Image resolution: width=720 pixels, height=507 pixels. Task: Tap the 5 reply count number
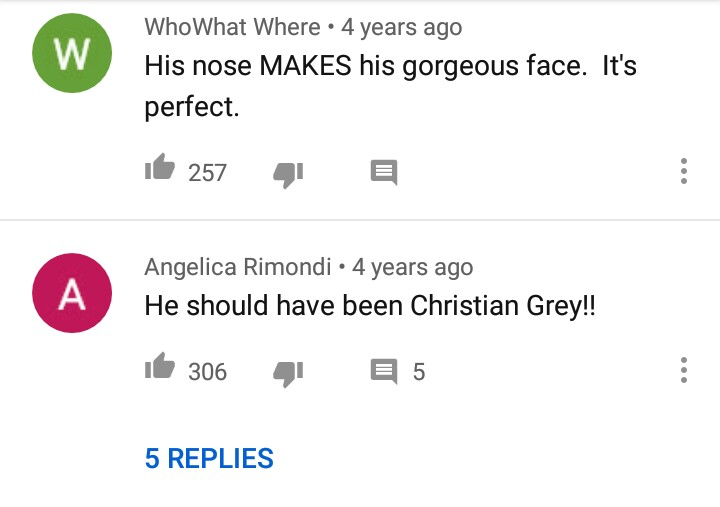coord(419,371)
